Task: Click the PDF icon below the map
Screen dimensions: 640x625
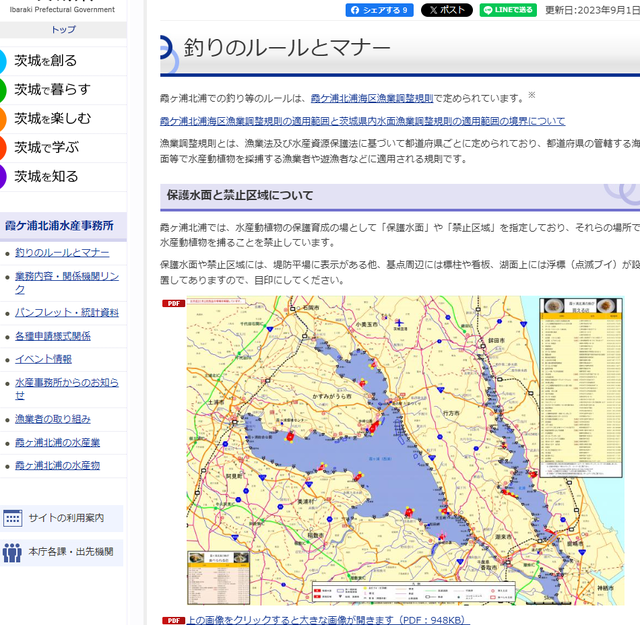Action: (172, 620)
